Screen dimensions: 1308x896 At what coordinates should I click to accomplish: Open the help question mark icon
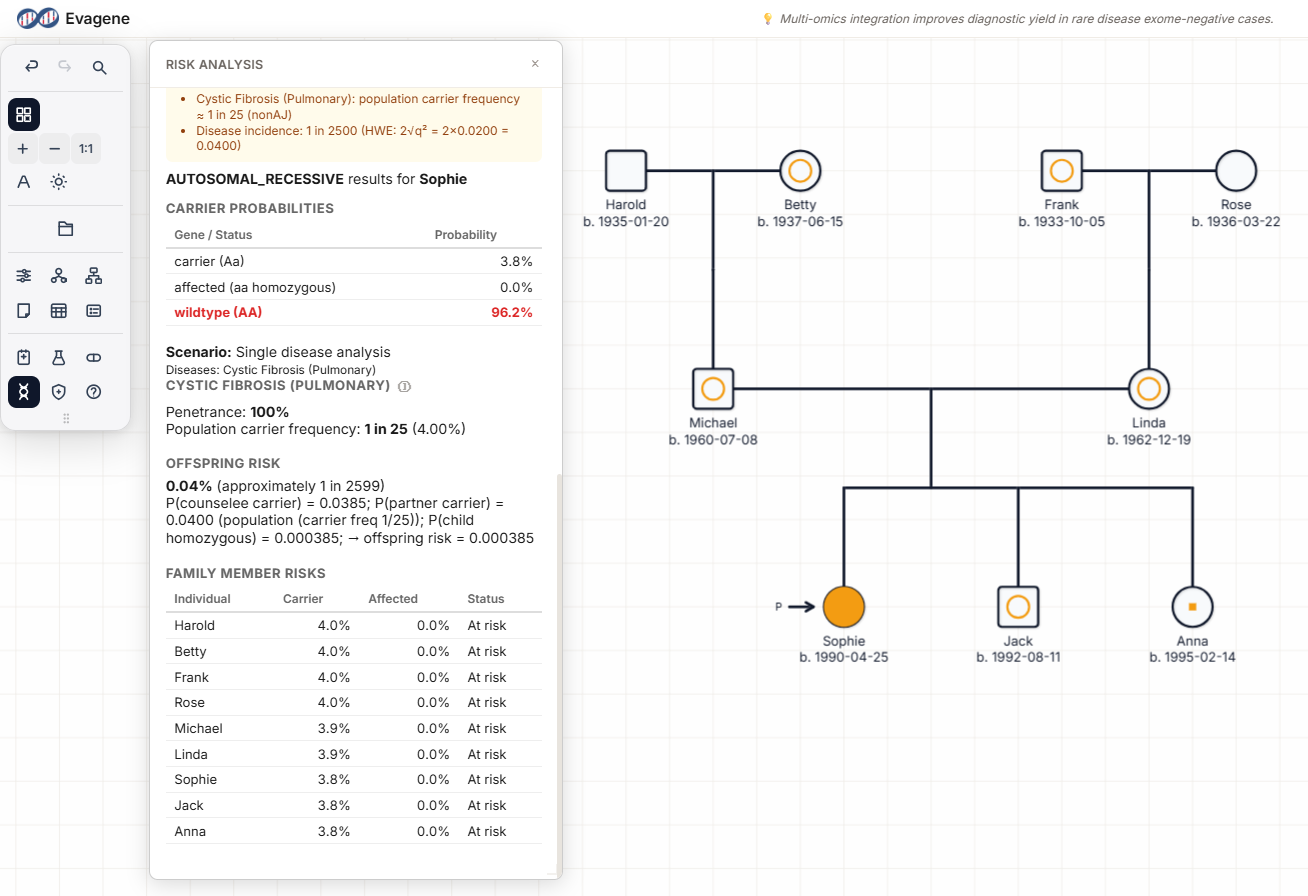point(93,391)
